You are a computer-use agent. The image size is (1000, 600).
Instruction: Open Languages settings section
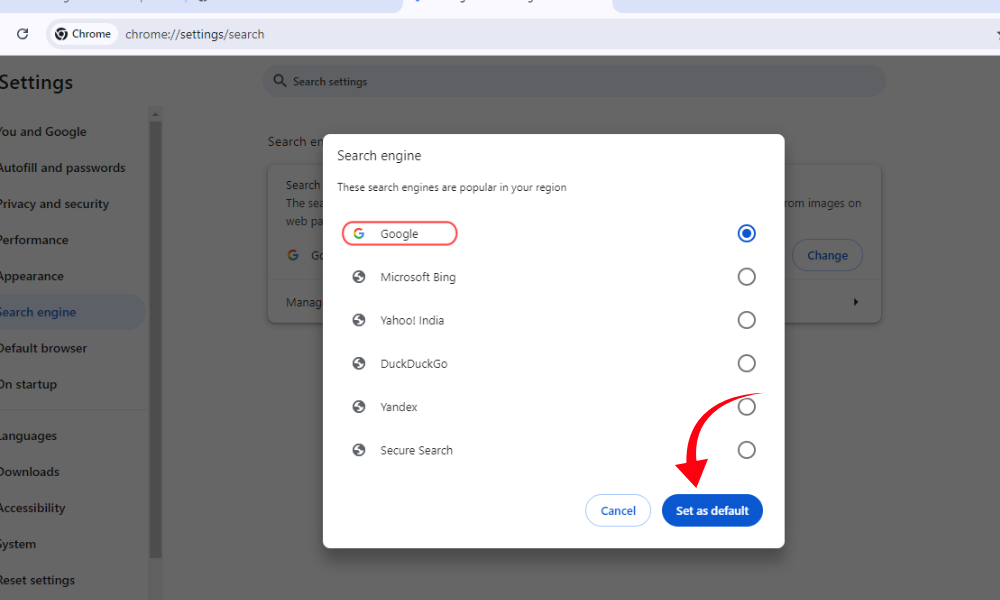pos(28,436)
